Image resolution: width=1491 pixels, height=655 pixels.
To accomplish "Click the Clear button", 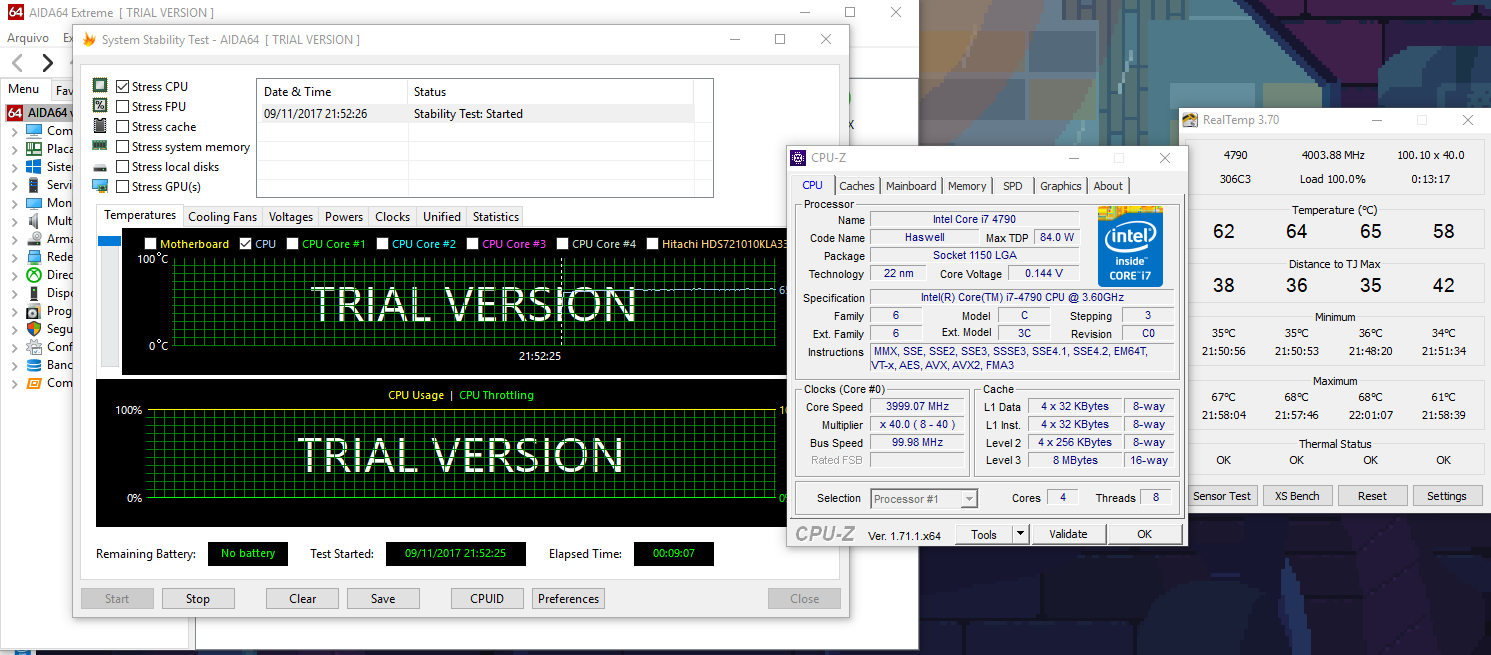I will coord(303,599).
